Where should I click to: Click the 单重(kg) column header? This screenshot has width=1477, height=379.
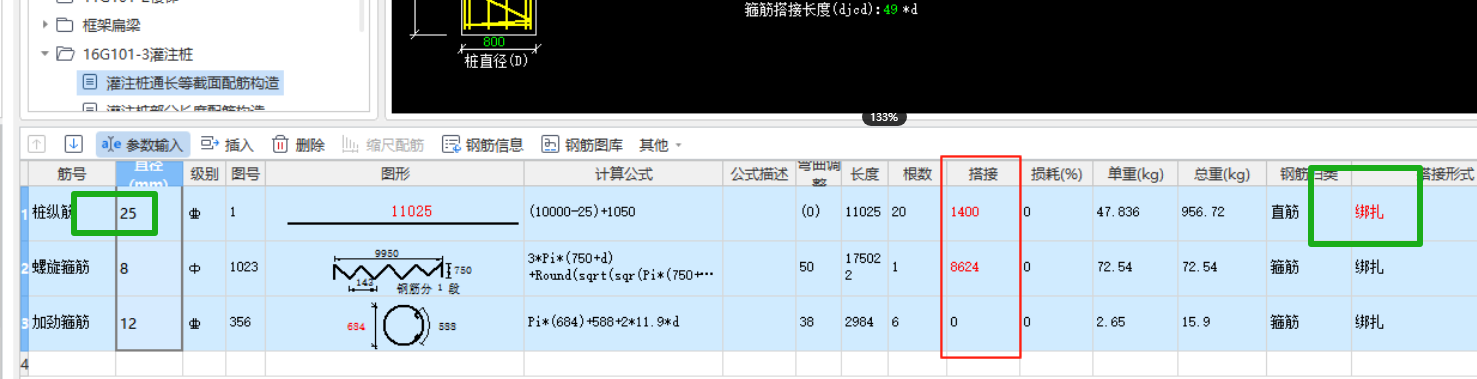pyautogui.click(x=1135, y=173)
